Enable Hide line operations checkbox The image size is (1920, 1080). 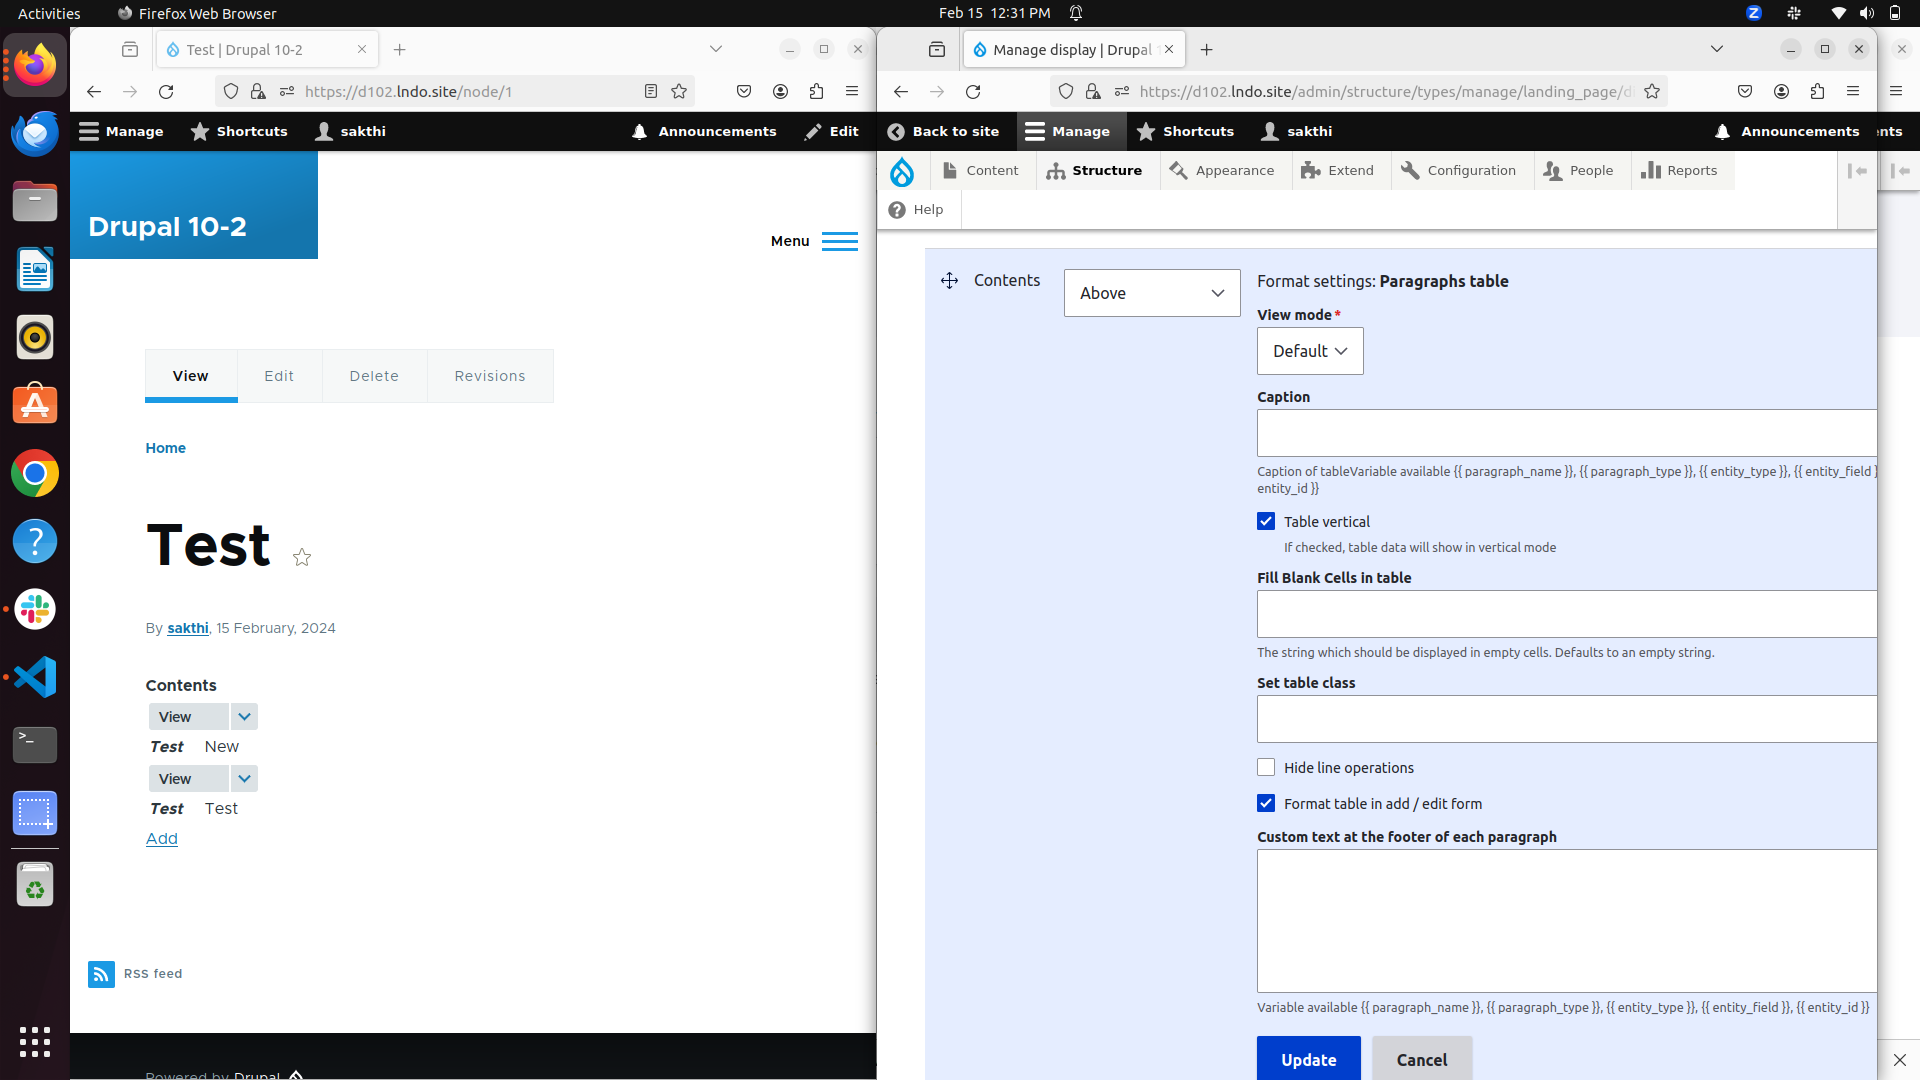(x=1266, y=768)
